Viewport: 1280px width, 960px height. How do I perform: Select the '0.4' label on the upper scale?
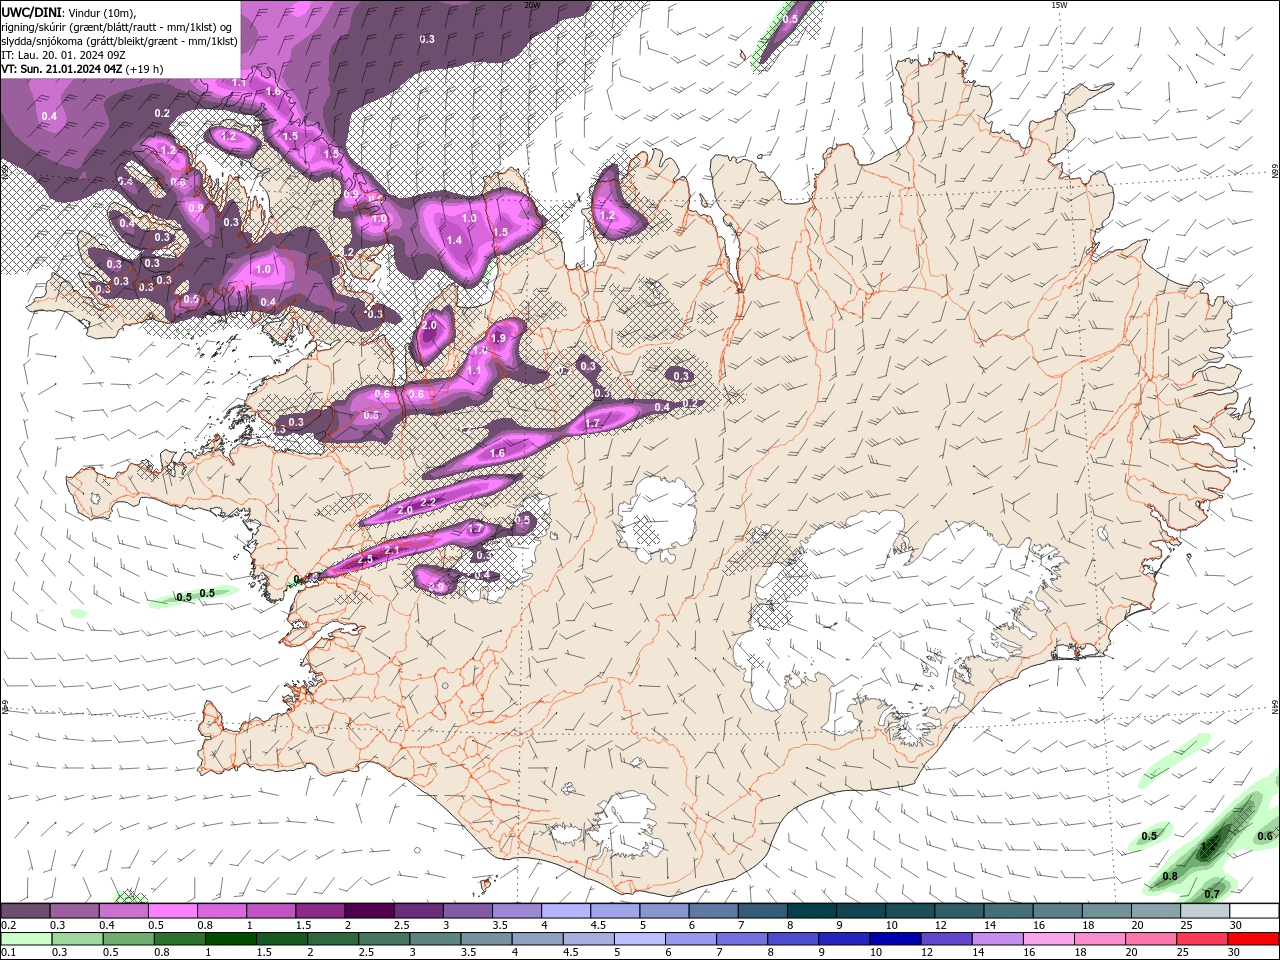coord(107,925)
